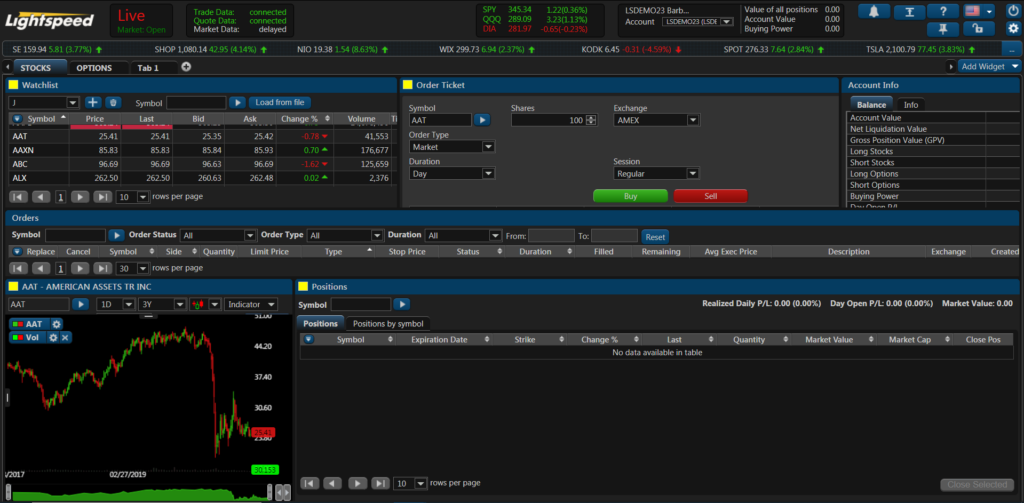
Task: Open the chart Indicator dropdown
Action: click(251, 304)
